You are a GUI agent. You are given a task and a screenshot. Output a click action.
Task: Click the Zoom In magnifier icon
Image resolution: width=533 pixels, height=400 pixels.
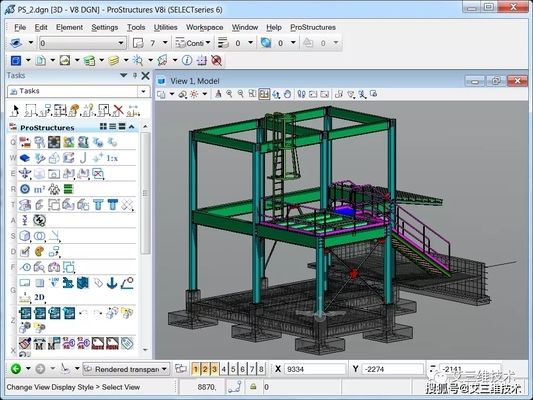pos(229,94)
